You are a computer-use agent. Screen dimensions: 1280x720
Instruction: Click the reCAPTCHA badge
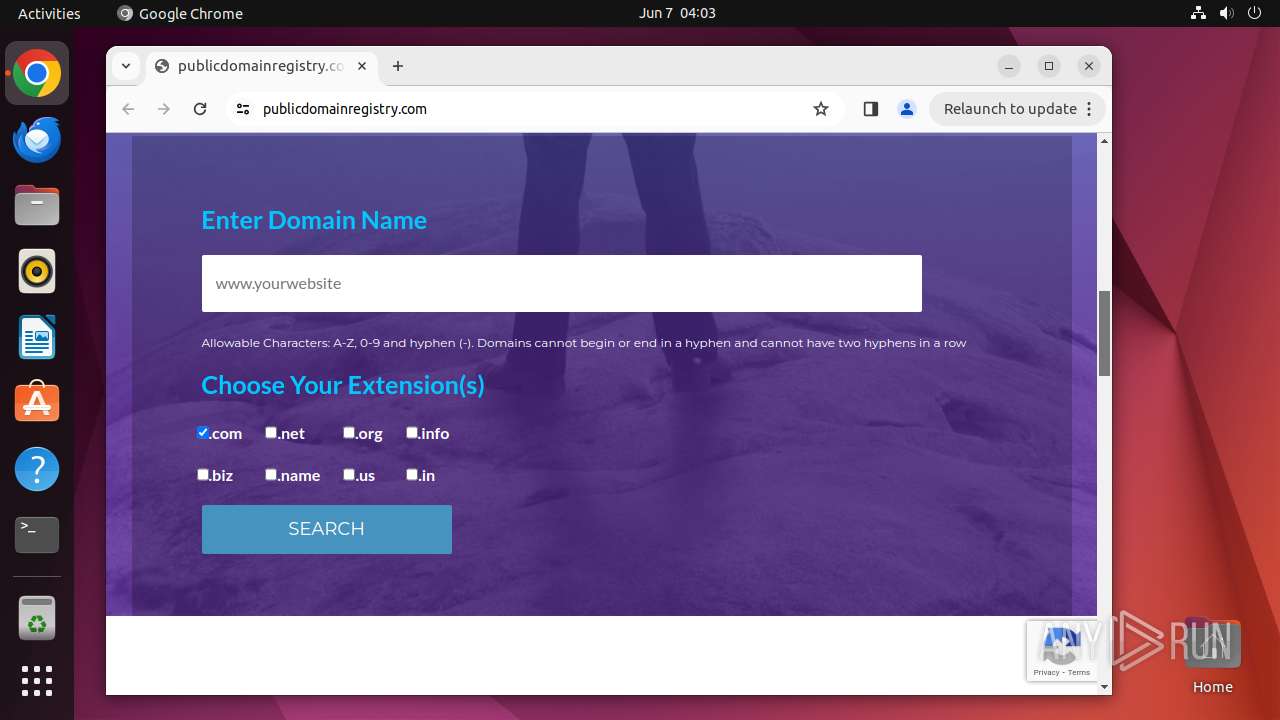pos(1062,651)
